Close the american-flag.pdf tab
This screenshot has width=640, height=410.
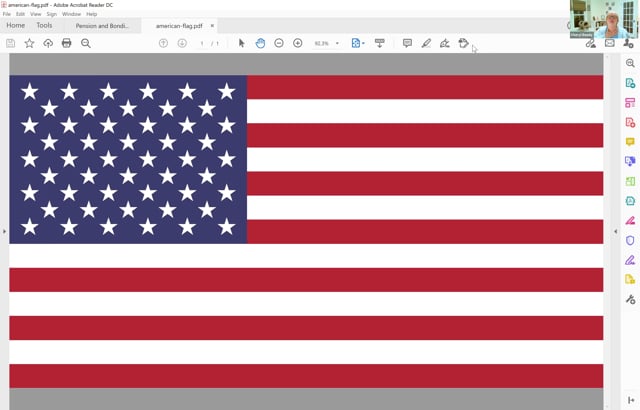click(212, 26)
